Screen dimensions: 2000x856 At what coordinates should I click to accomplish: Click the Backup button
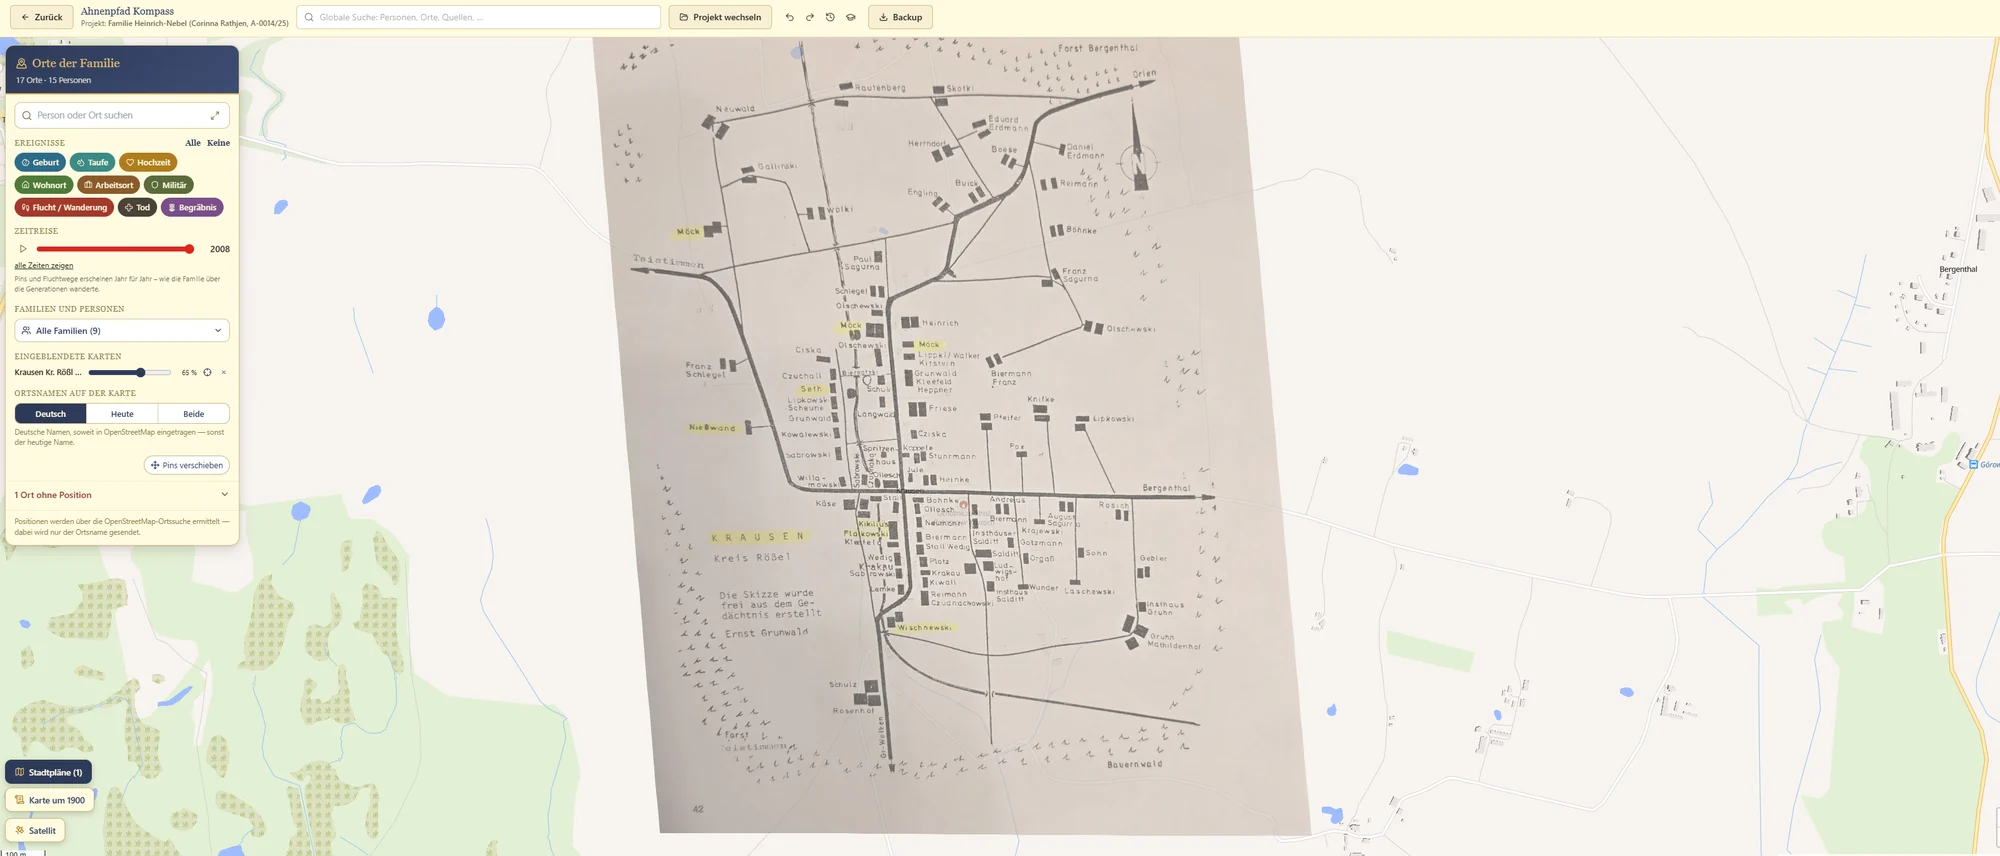point(900,17)
